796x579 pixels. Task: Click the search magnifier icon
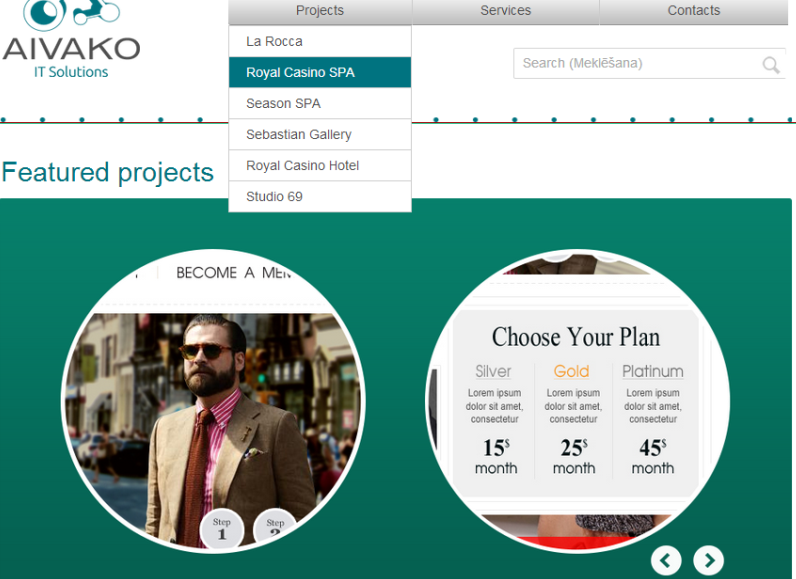pos(771,64)
